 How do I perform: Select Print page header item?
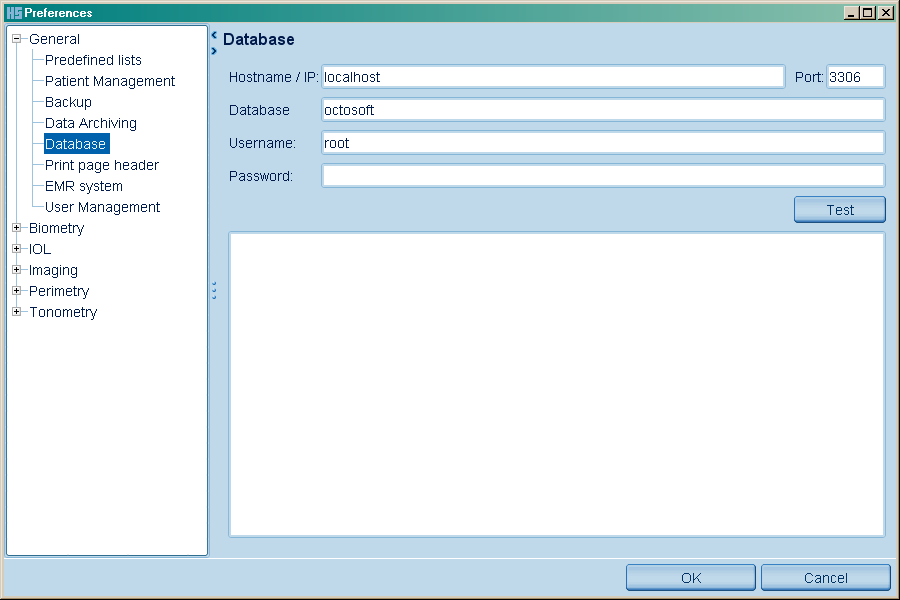[x=102, y=165]
